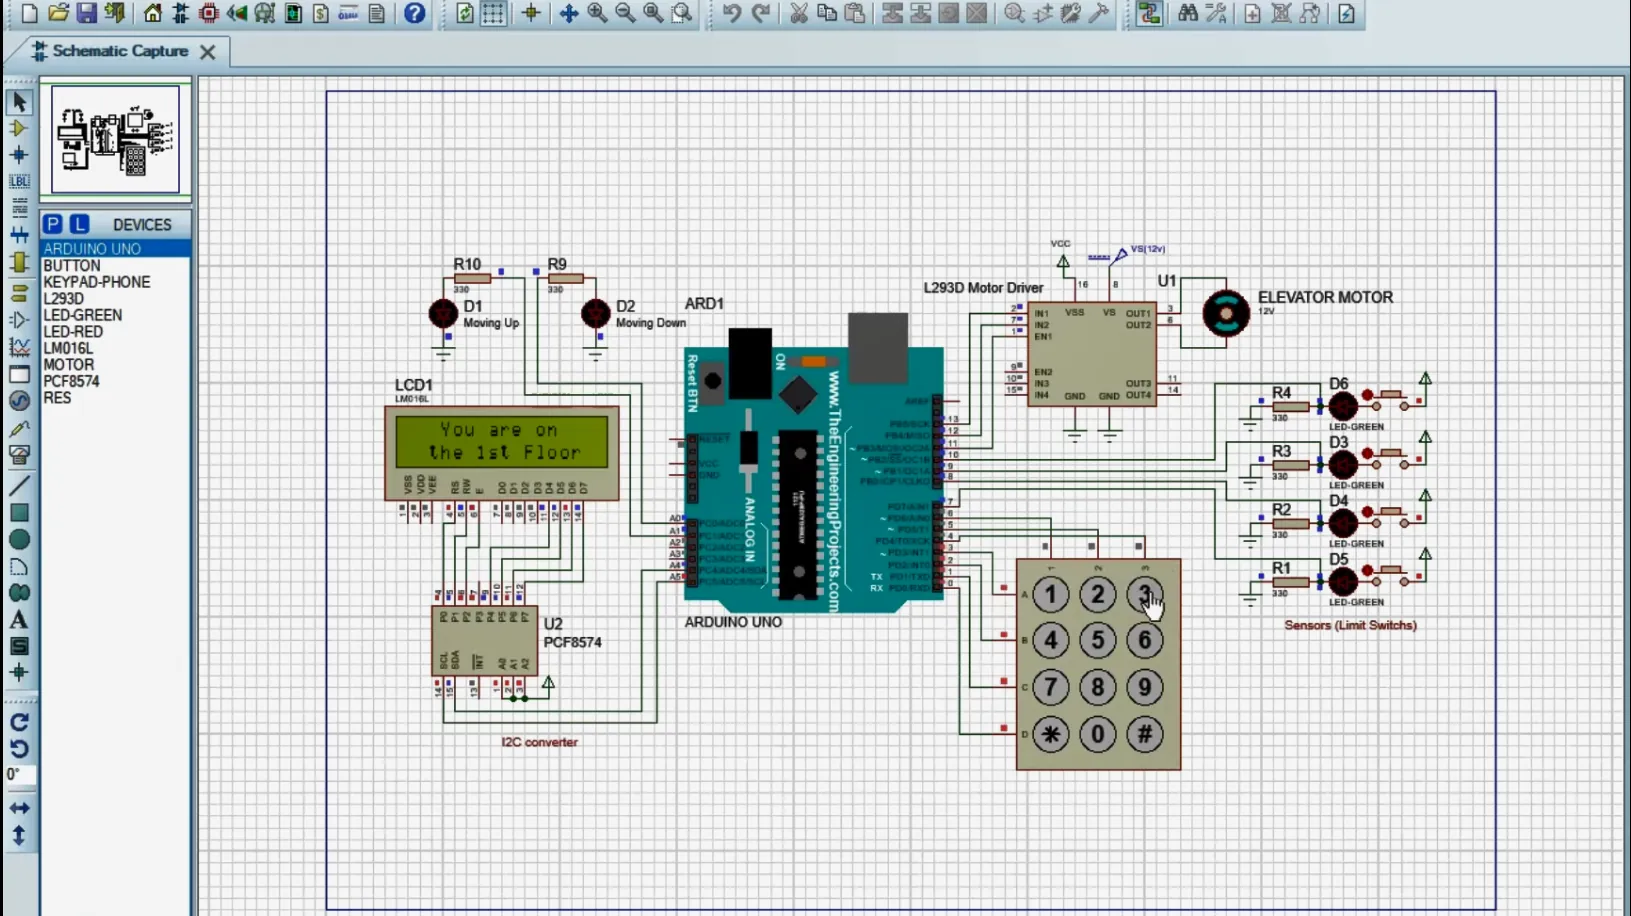1631x916 pixels.
Task: Open the 3D Visualizer icon
Action: pyautogui.click(x=237, y=13)
